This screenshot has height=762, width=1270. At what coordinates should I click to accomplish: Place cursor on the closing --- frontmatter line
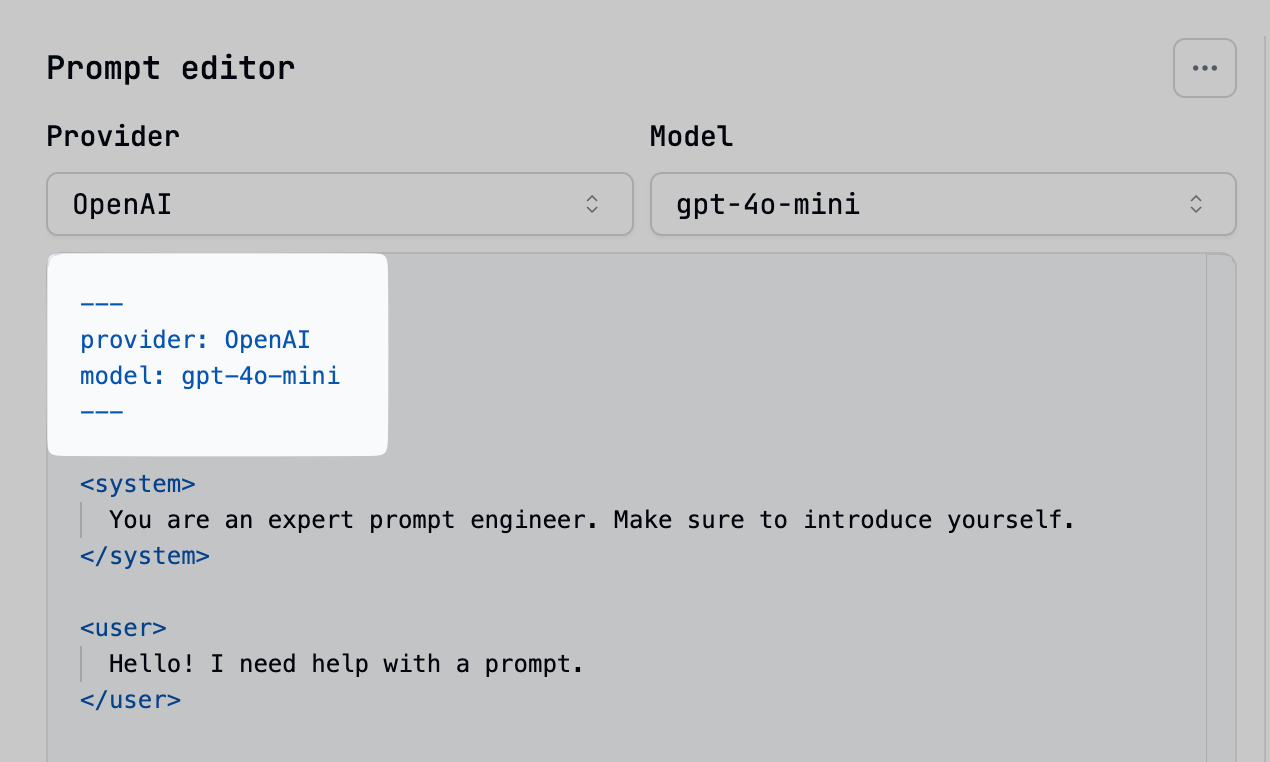102,412
